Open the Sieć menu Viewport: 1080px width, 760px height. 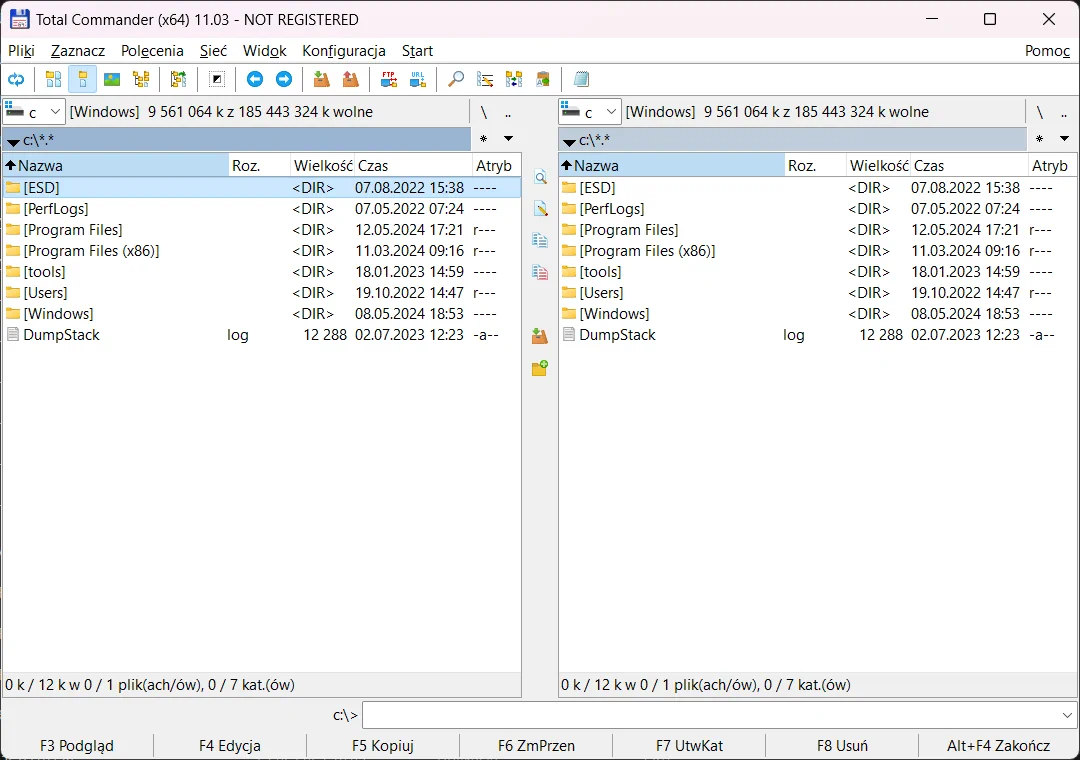[214, 51]
